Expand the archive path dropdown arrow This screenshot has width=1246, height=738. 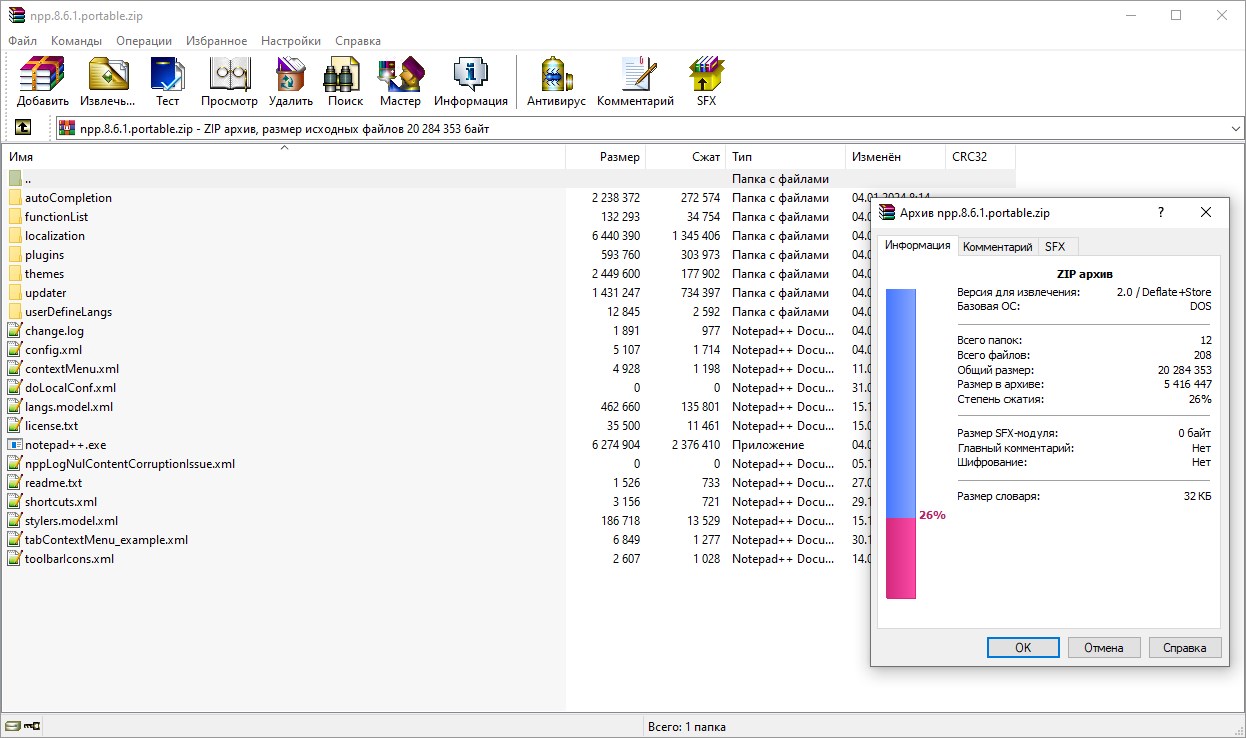(x=1234, y=129)
